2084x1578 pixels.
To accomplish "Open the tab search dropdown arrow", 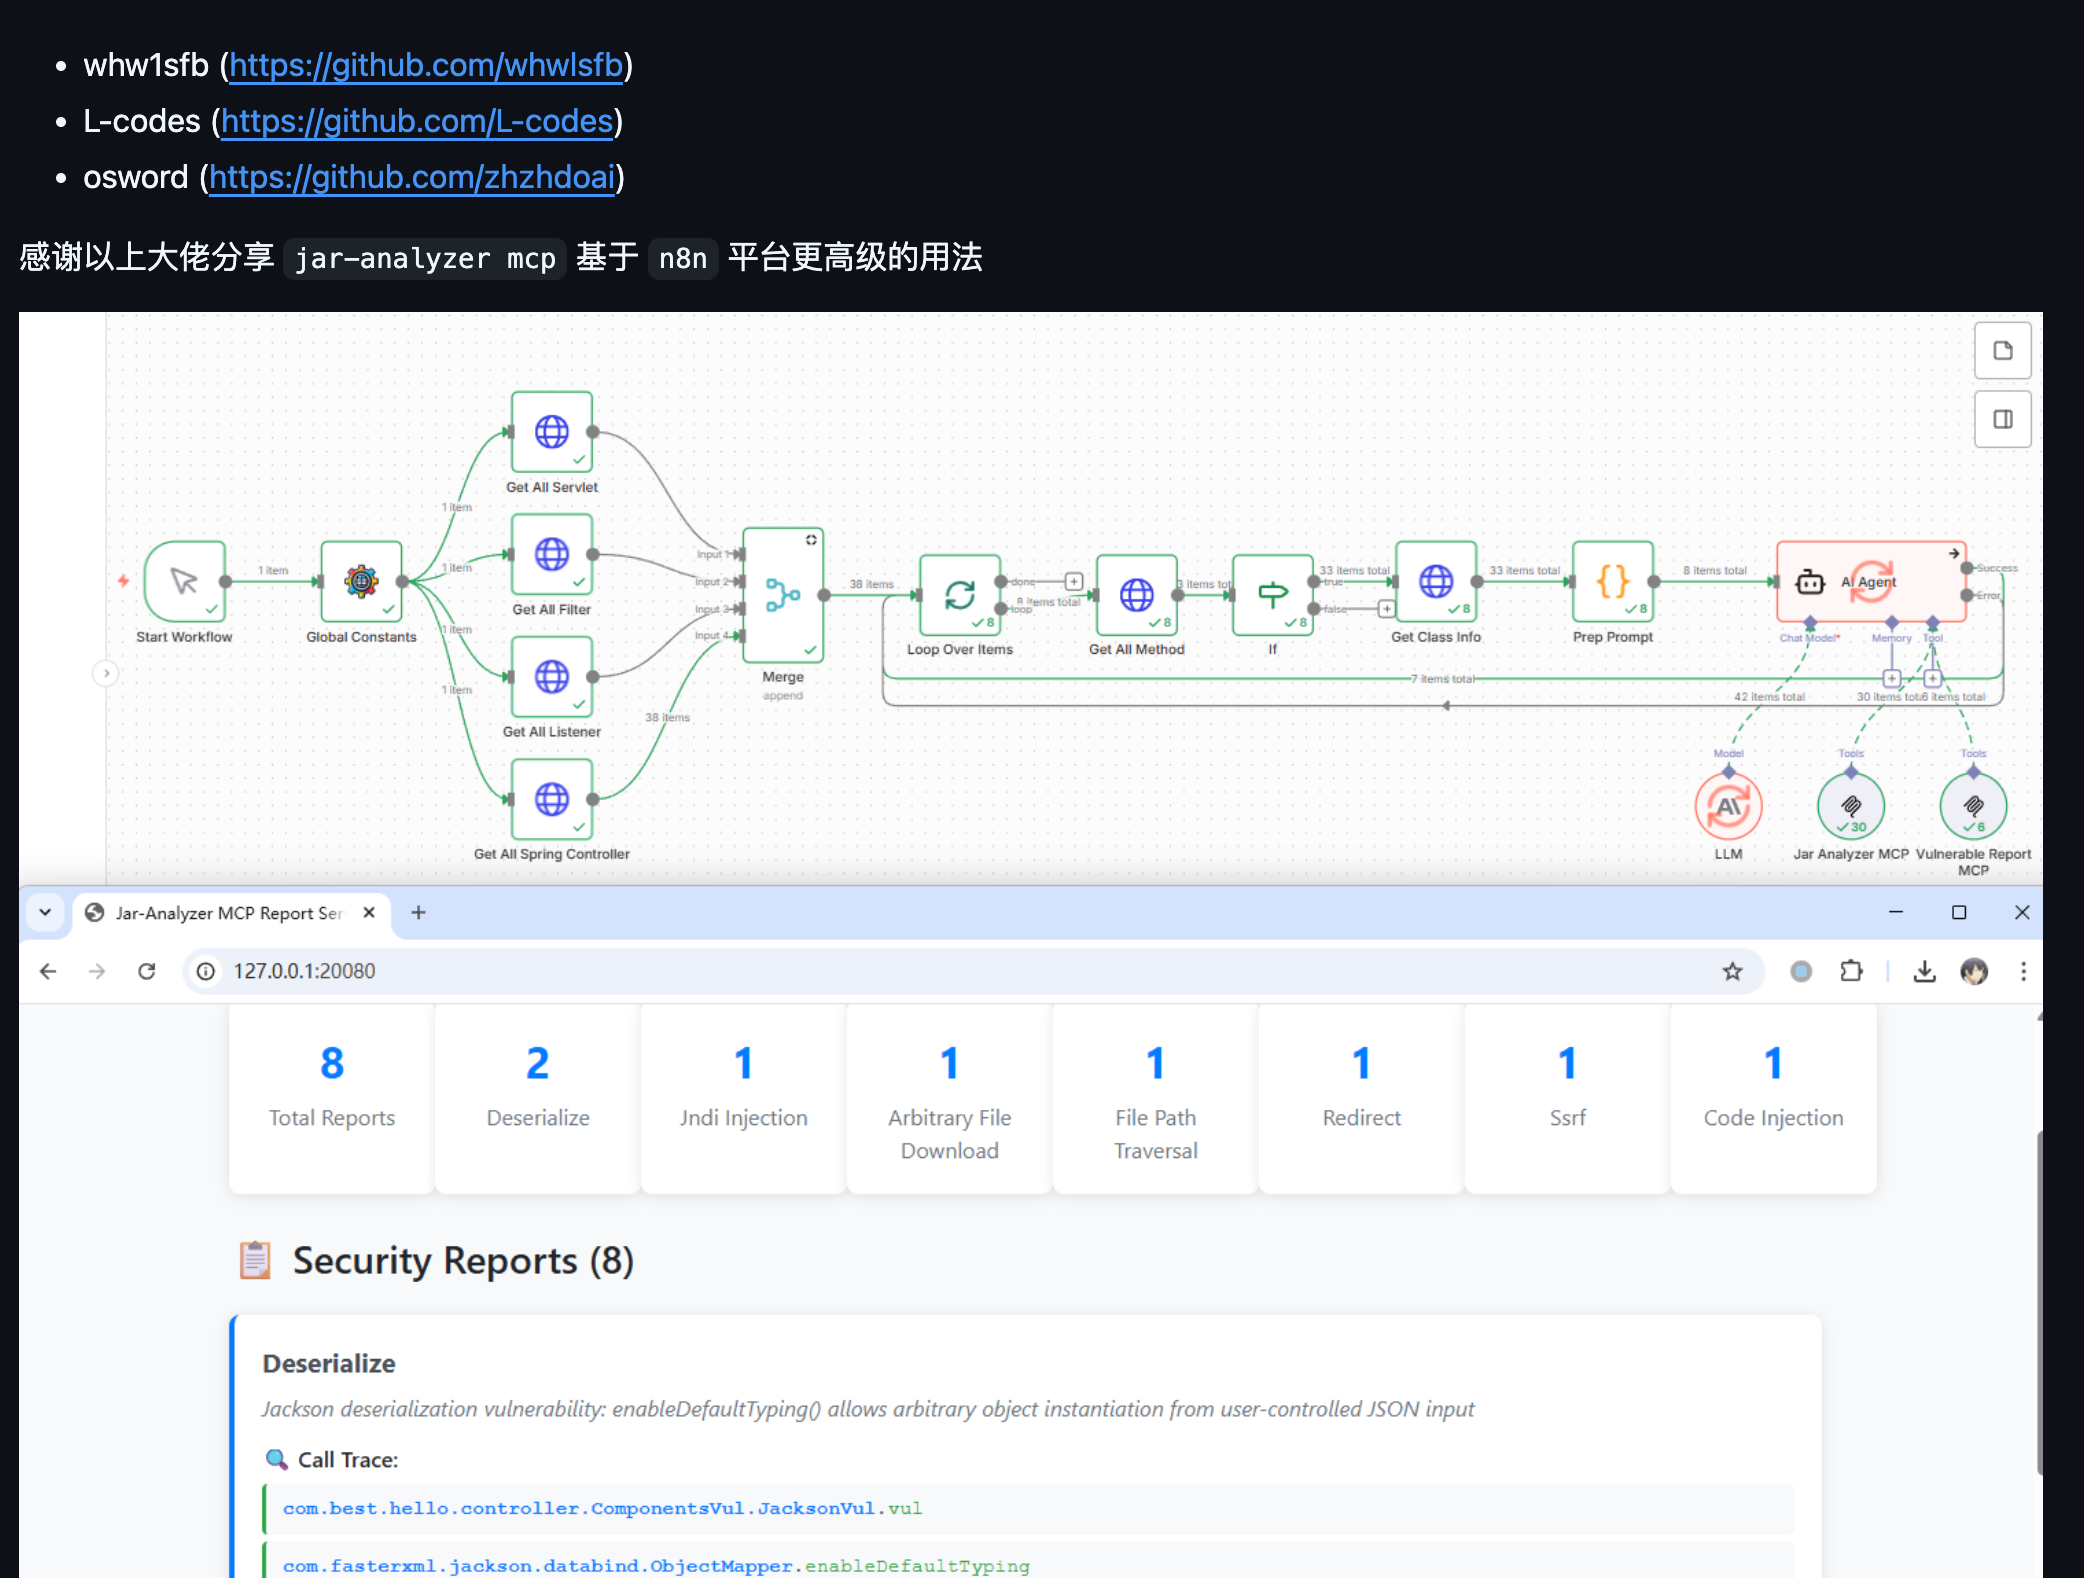I will [45, 912].
